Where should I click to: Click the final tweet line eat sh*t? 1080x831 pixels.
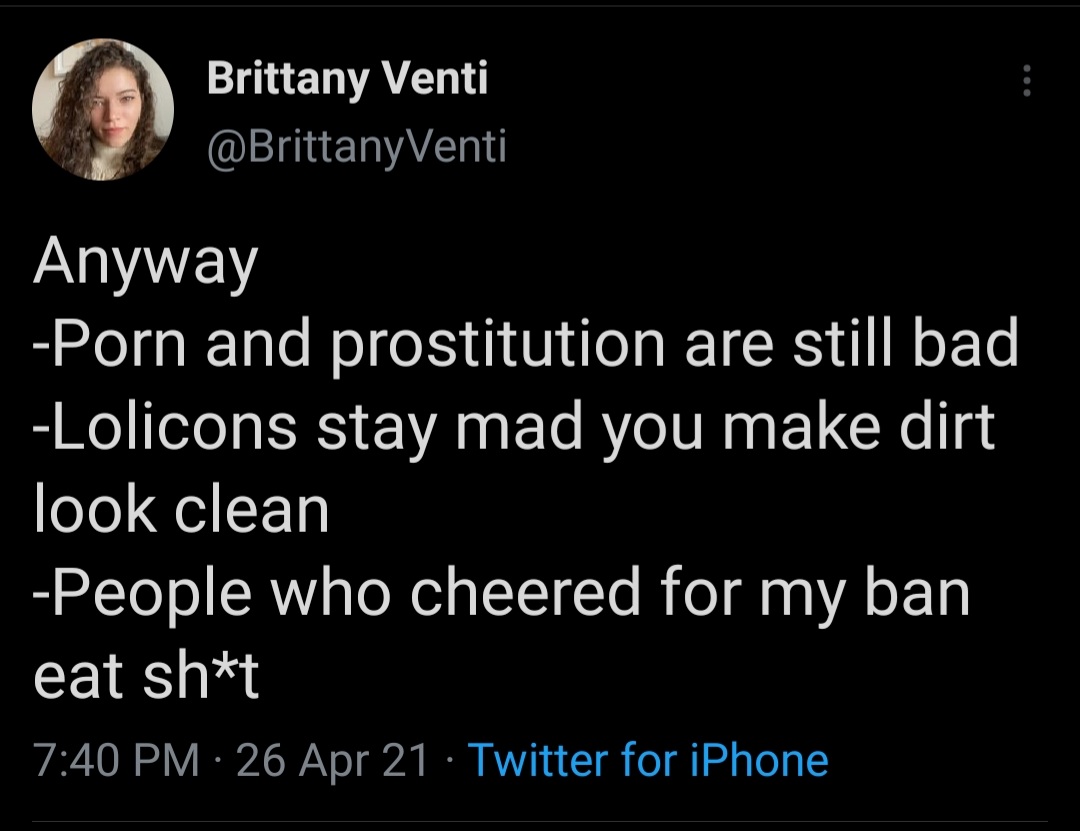pyautogui.click(x=146, y=676)
